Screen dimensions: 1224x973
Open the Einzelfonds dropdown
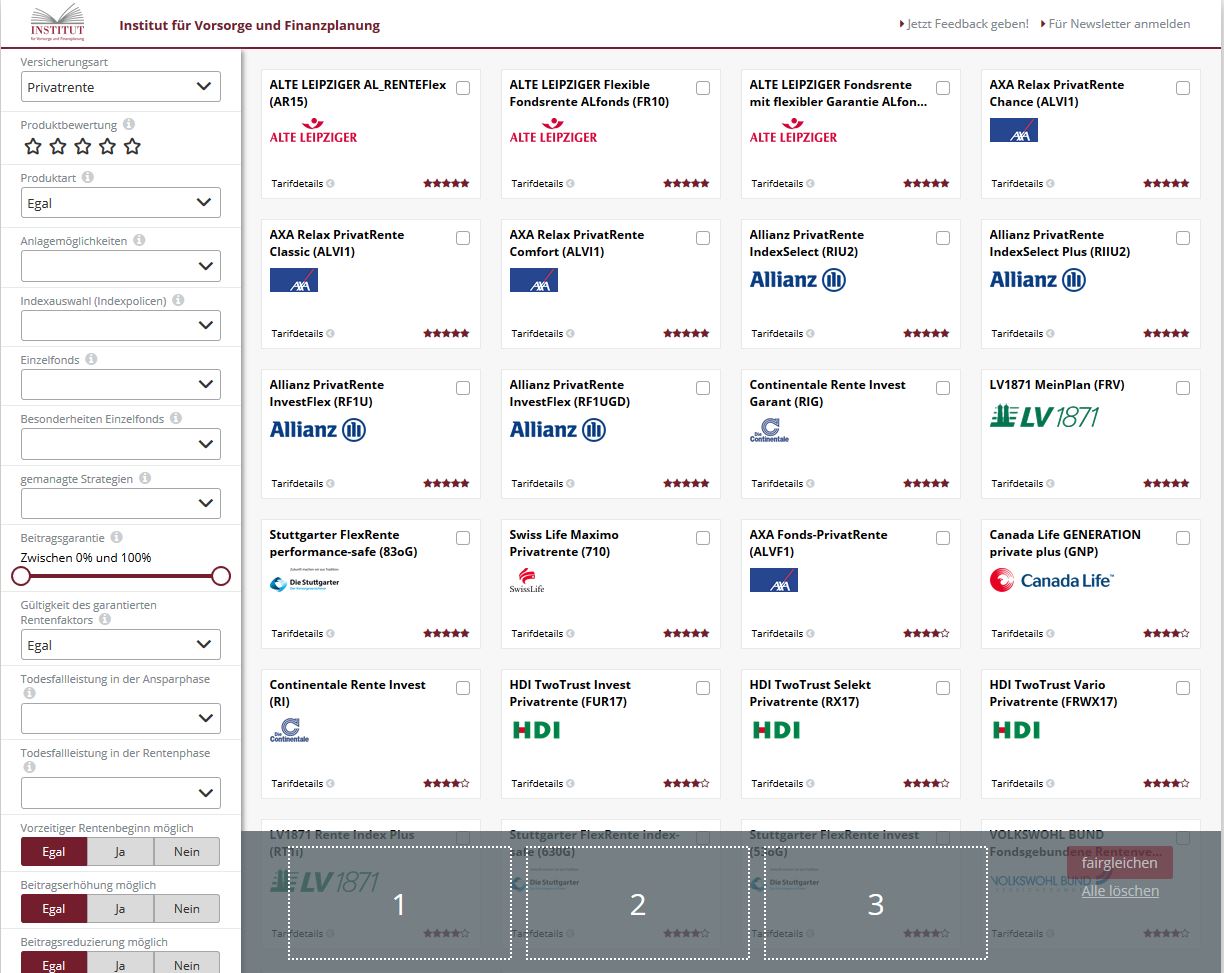tap(121, 384)
